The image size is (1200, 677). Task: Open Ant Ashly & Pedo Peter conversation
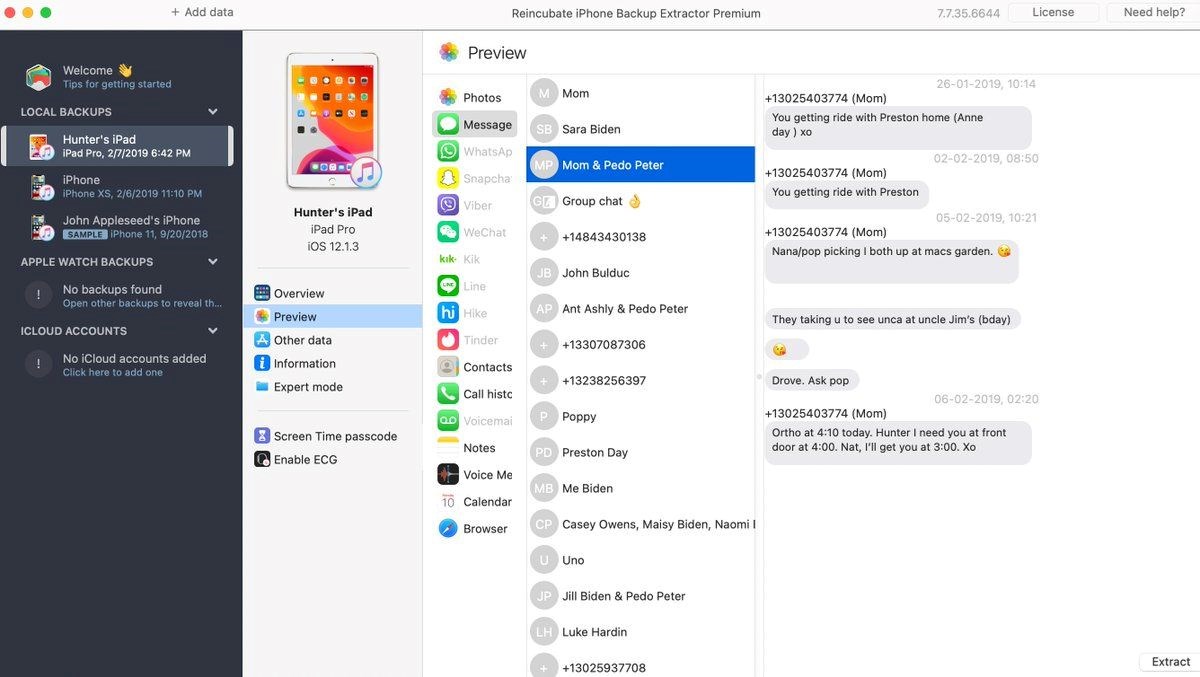click(x=641, y=309)
